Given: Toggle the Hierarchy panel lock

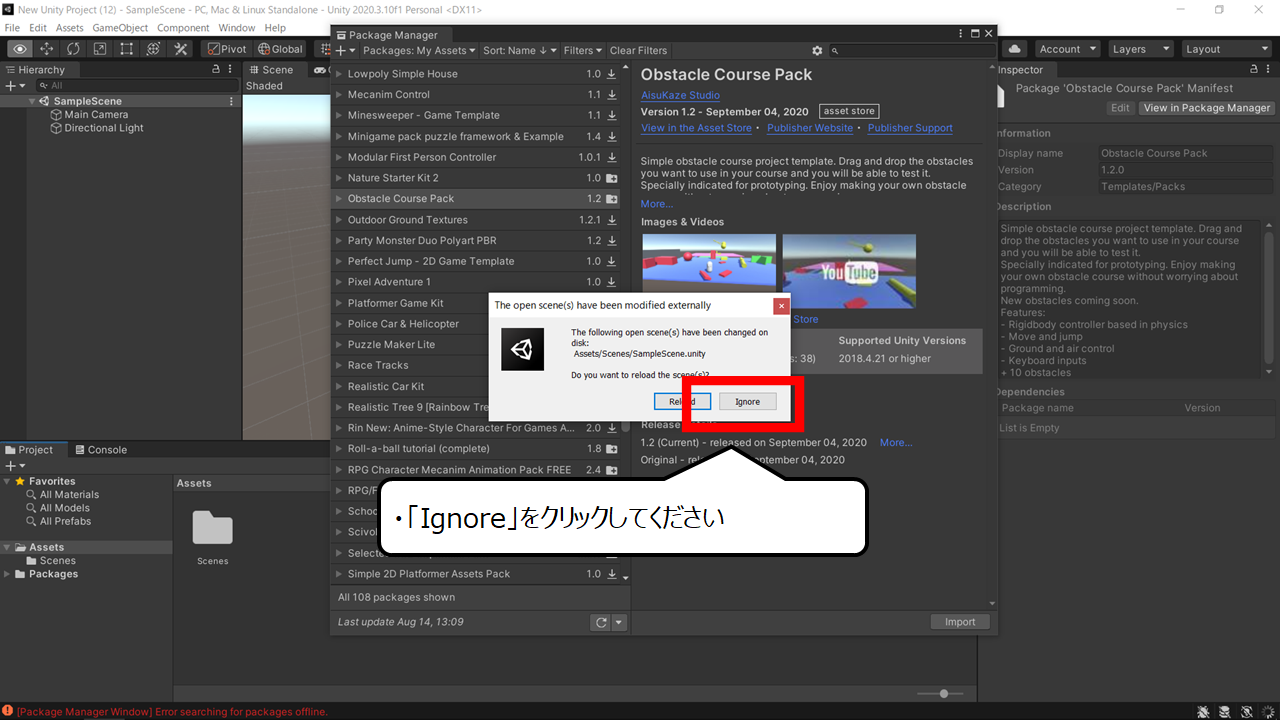Looking at the screenshot, I should pos(216,70).
